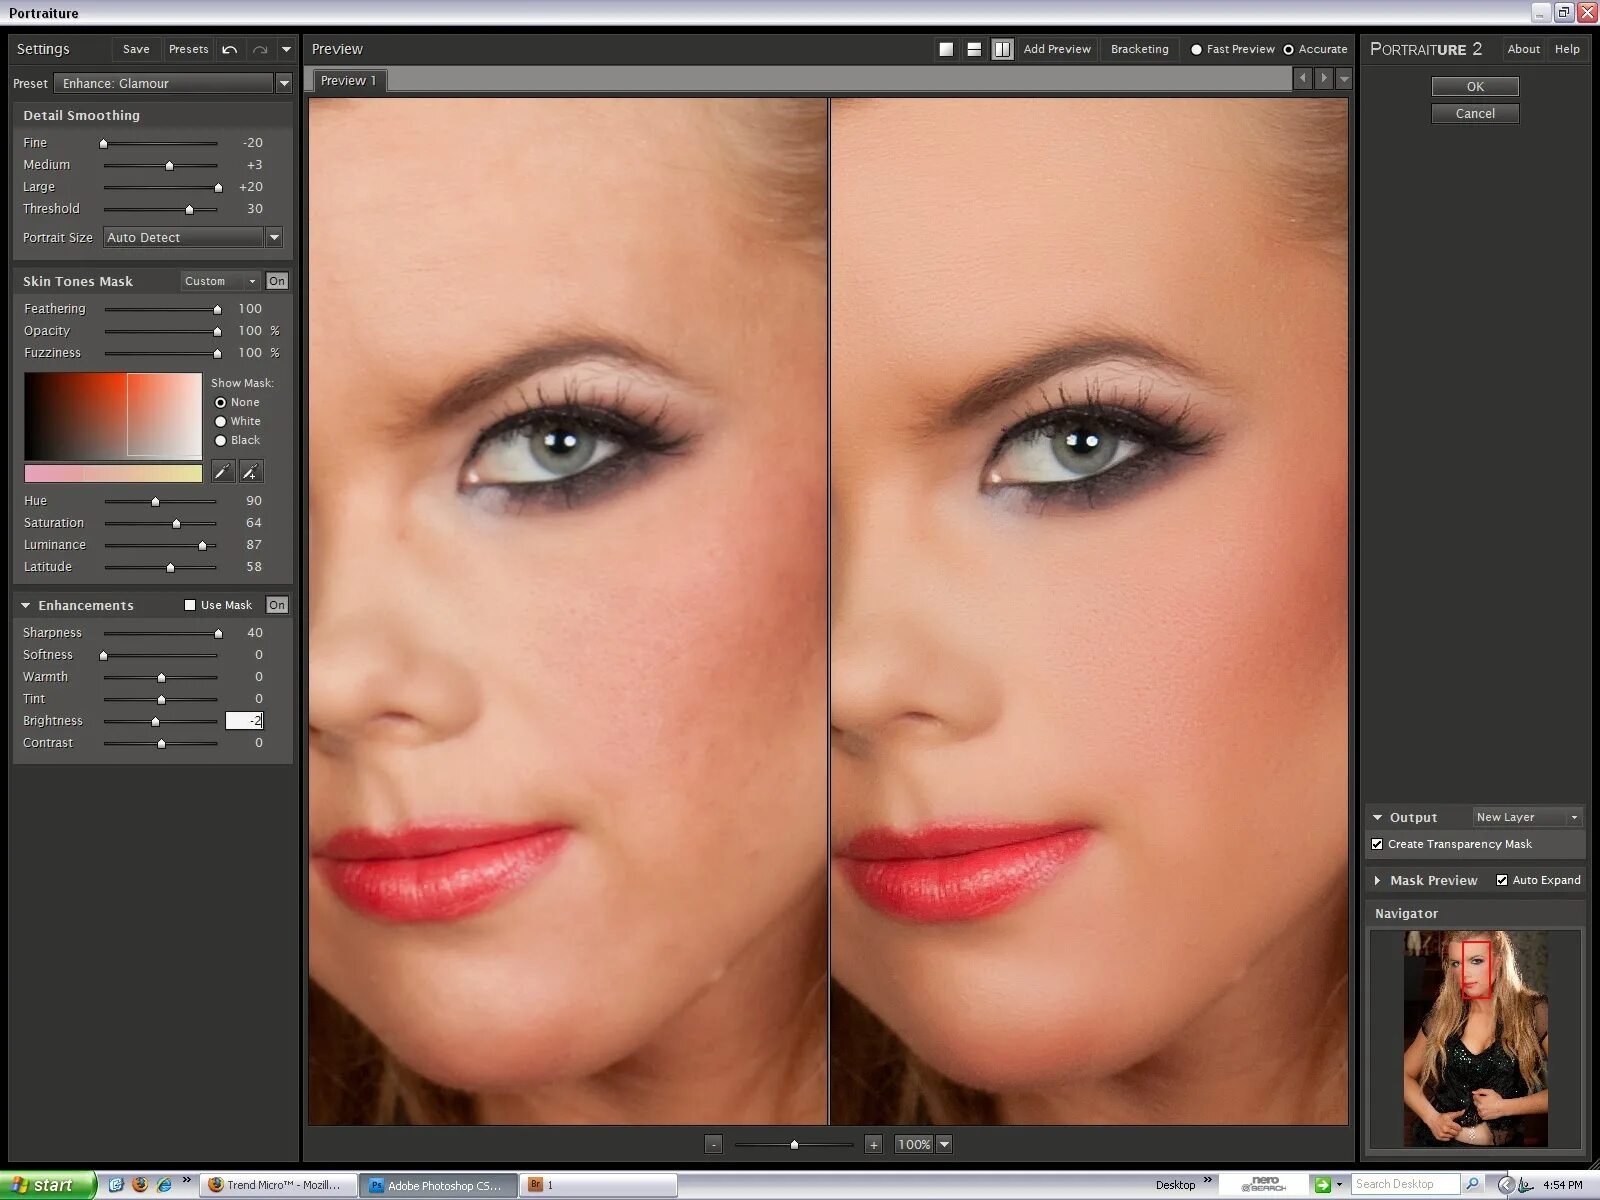1600x1200 pixels.
Task: Select White for Show Mask
Action: [x=221, y=421]
